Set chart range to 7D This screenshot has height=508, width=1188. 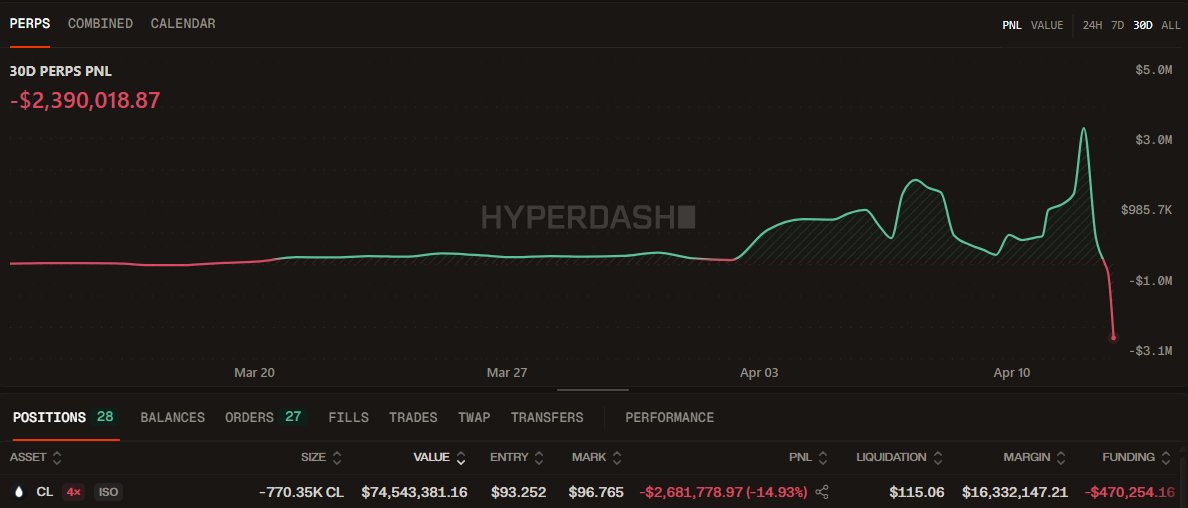point(1118,25)
